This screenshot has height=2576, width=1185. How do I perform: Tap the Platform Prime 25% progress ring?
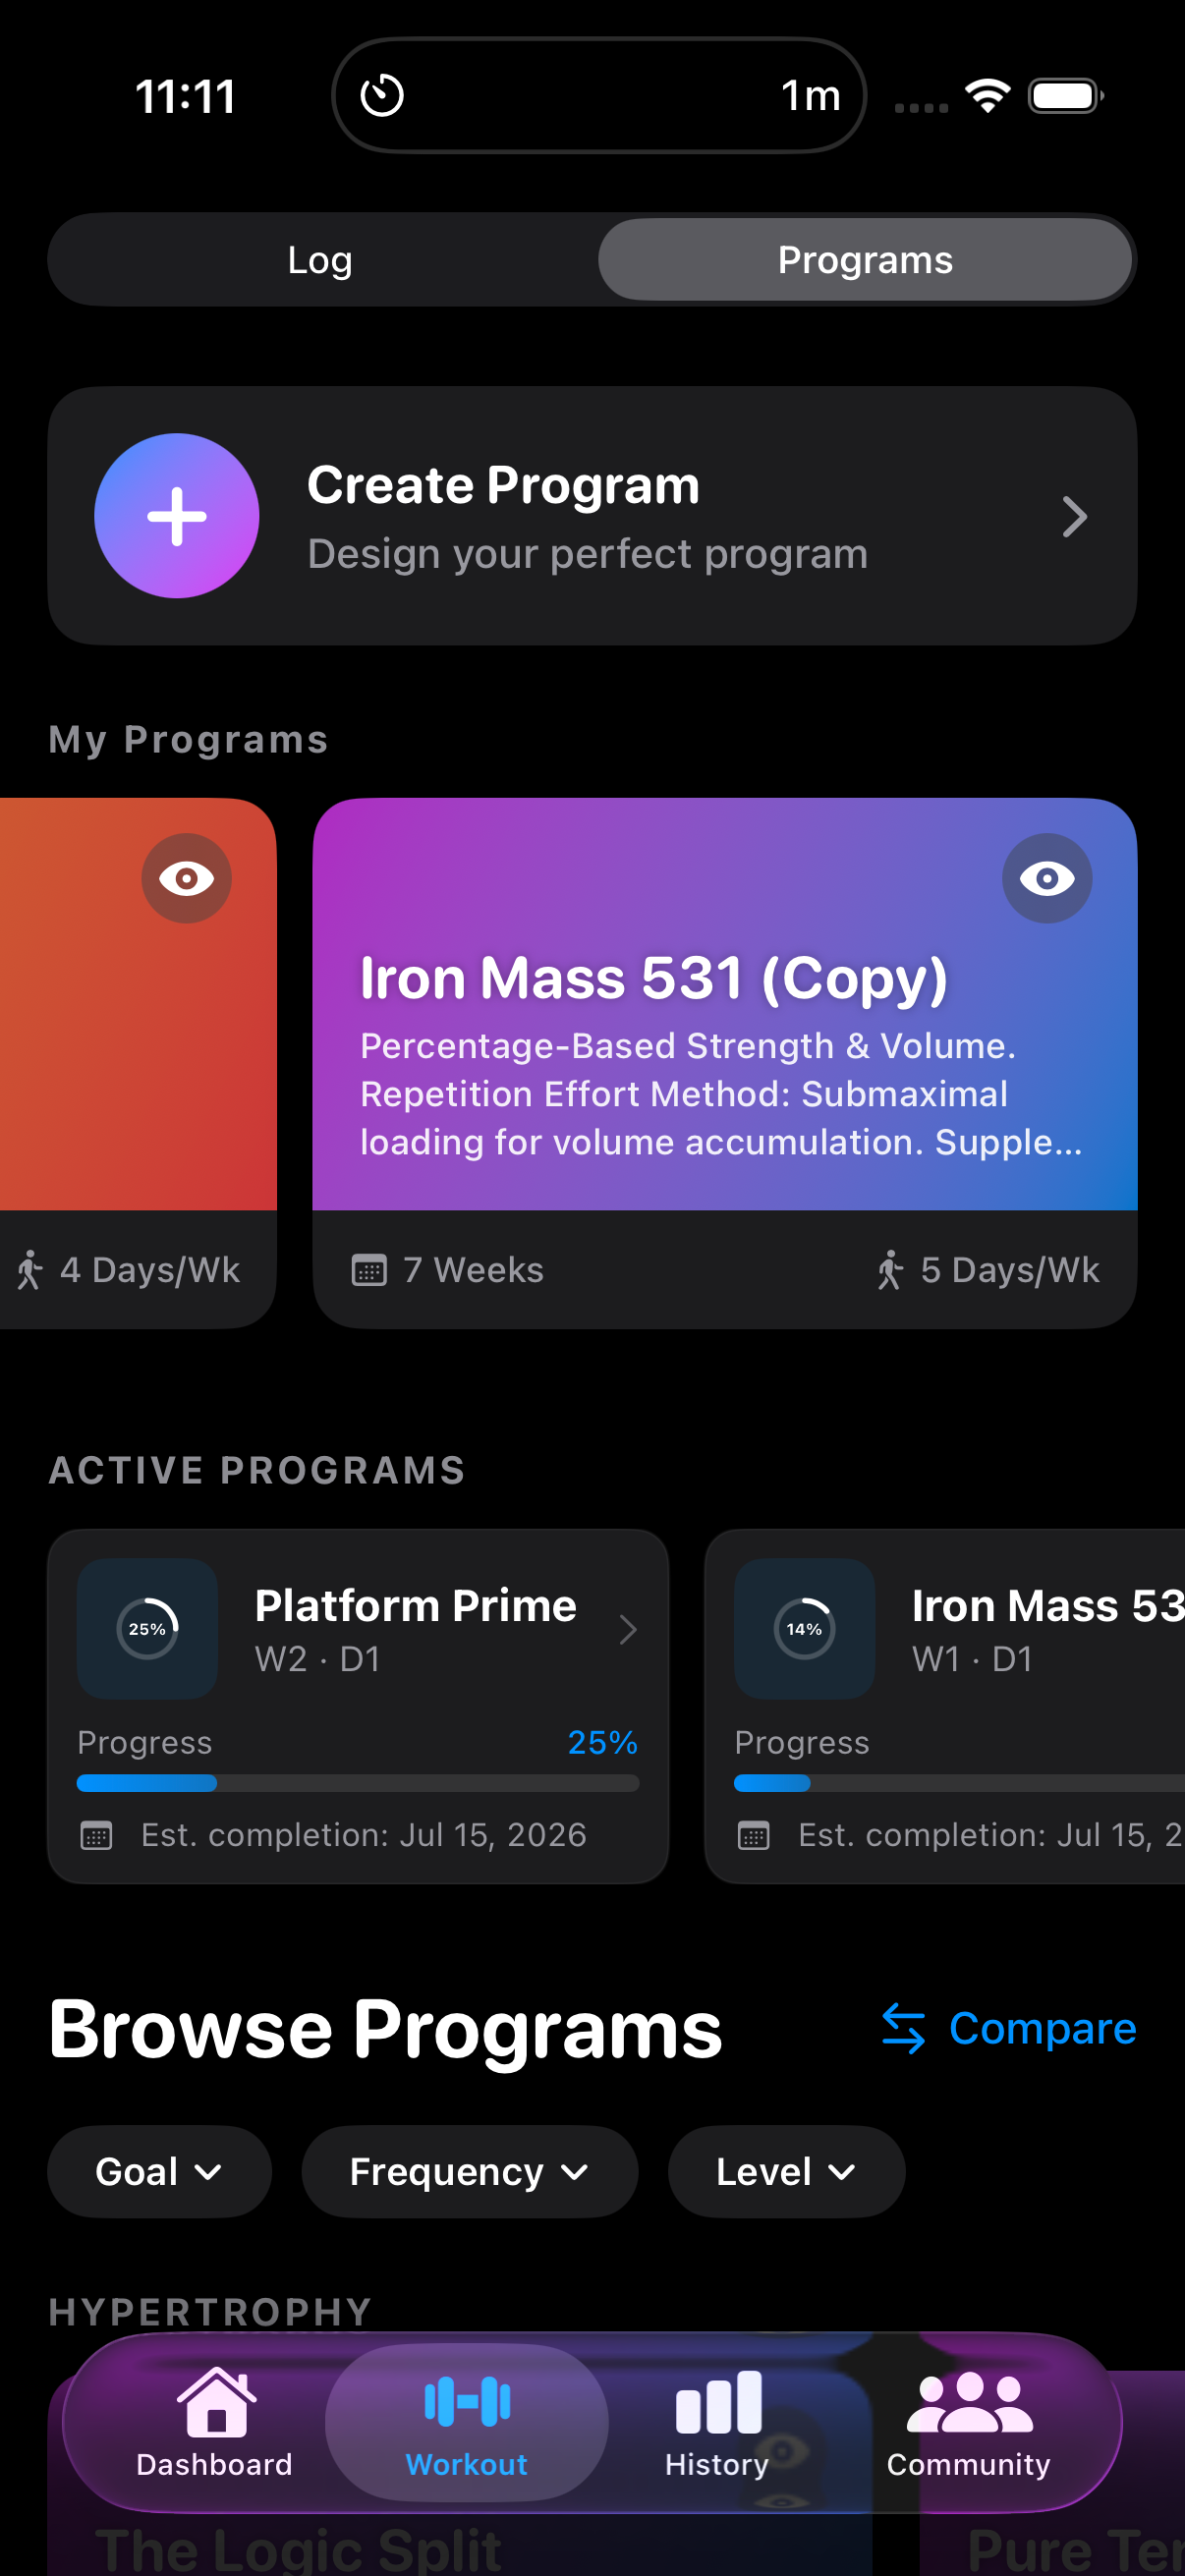tap(148, 1629)
